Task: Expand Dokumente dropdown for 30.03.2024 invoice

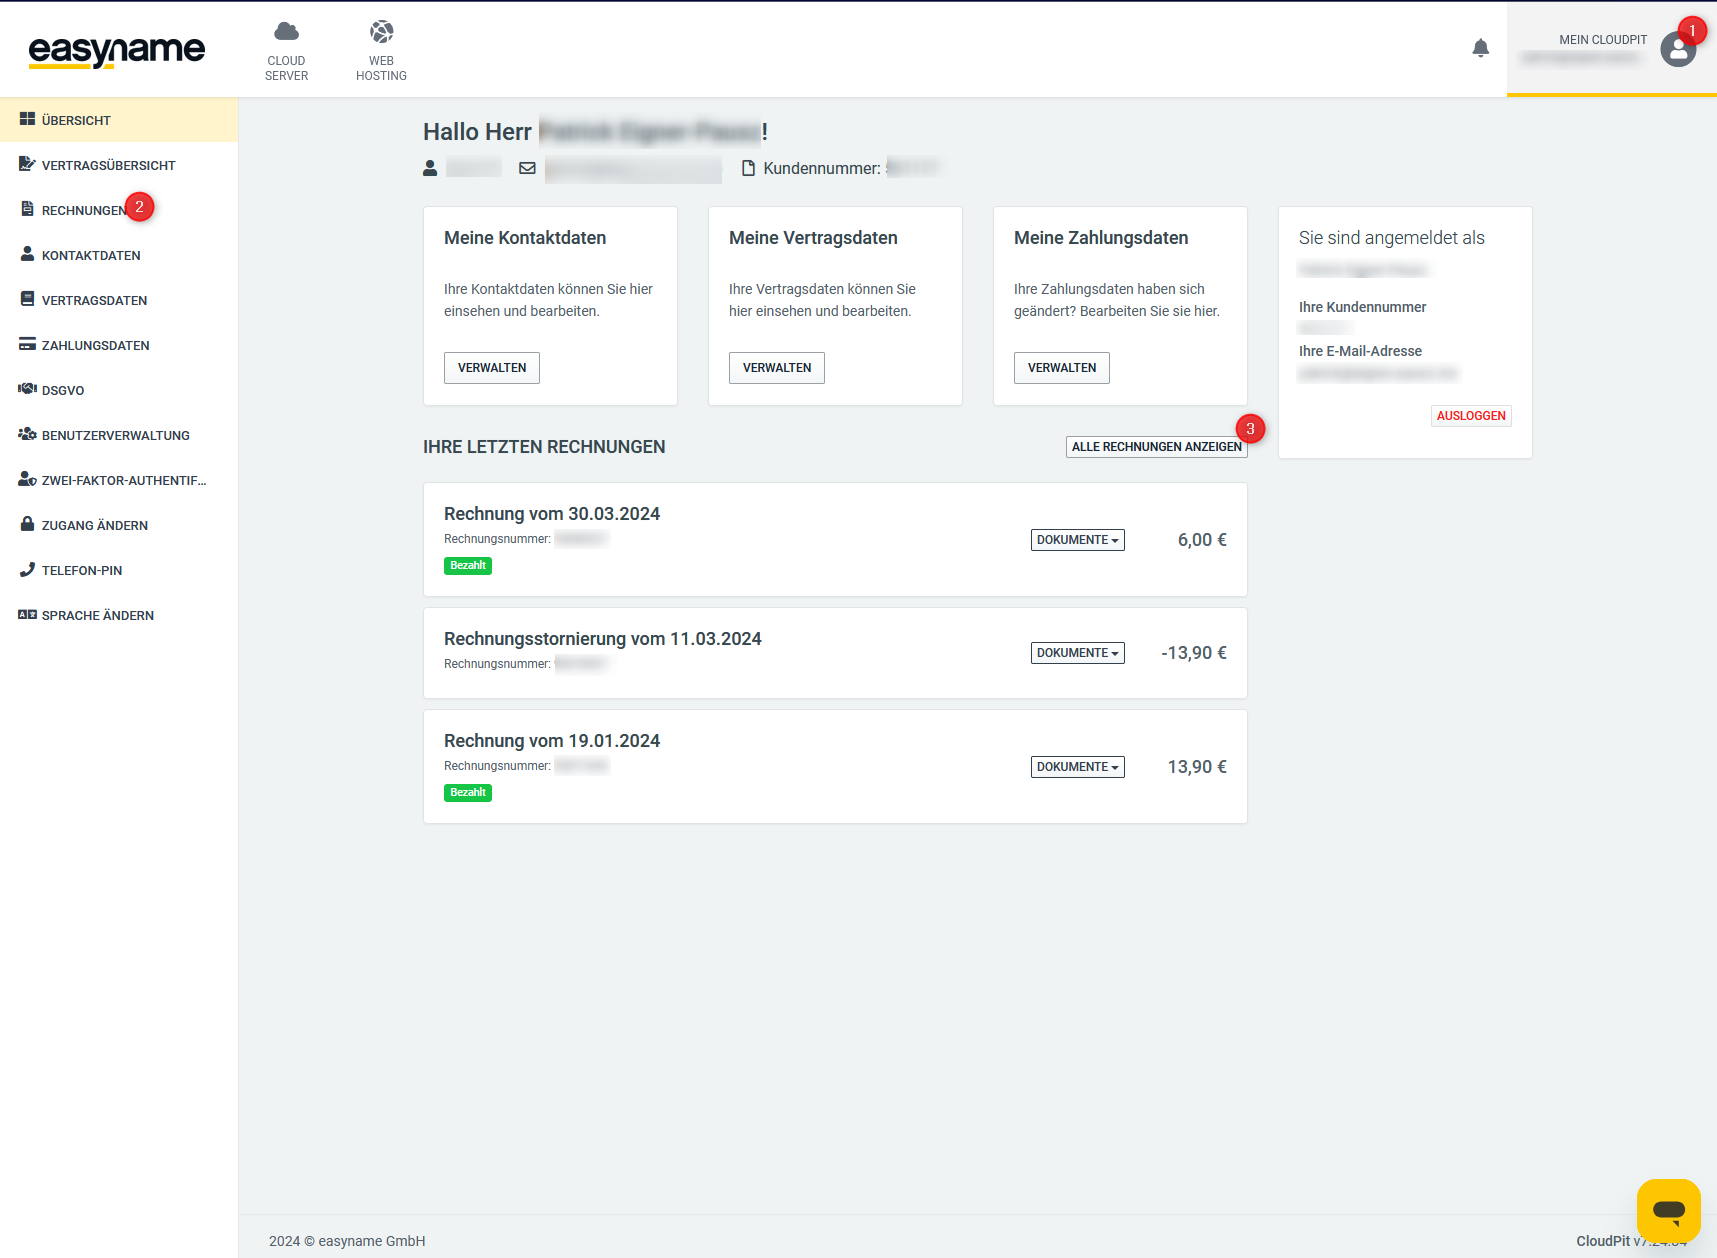Action: (x=1077, y=540)
